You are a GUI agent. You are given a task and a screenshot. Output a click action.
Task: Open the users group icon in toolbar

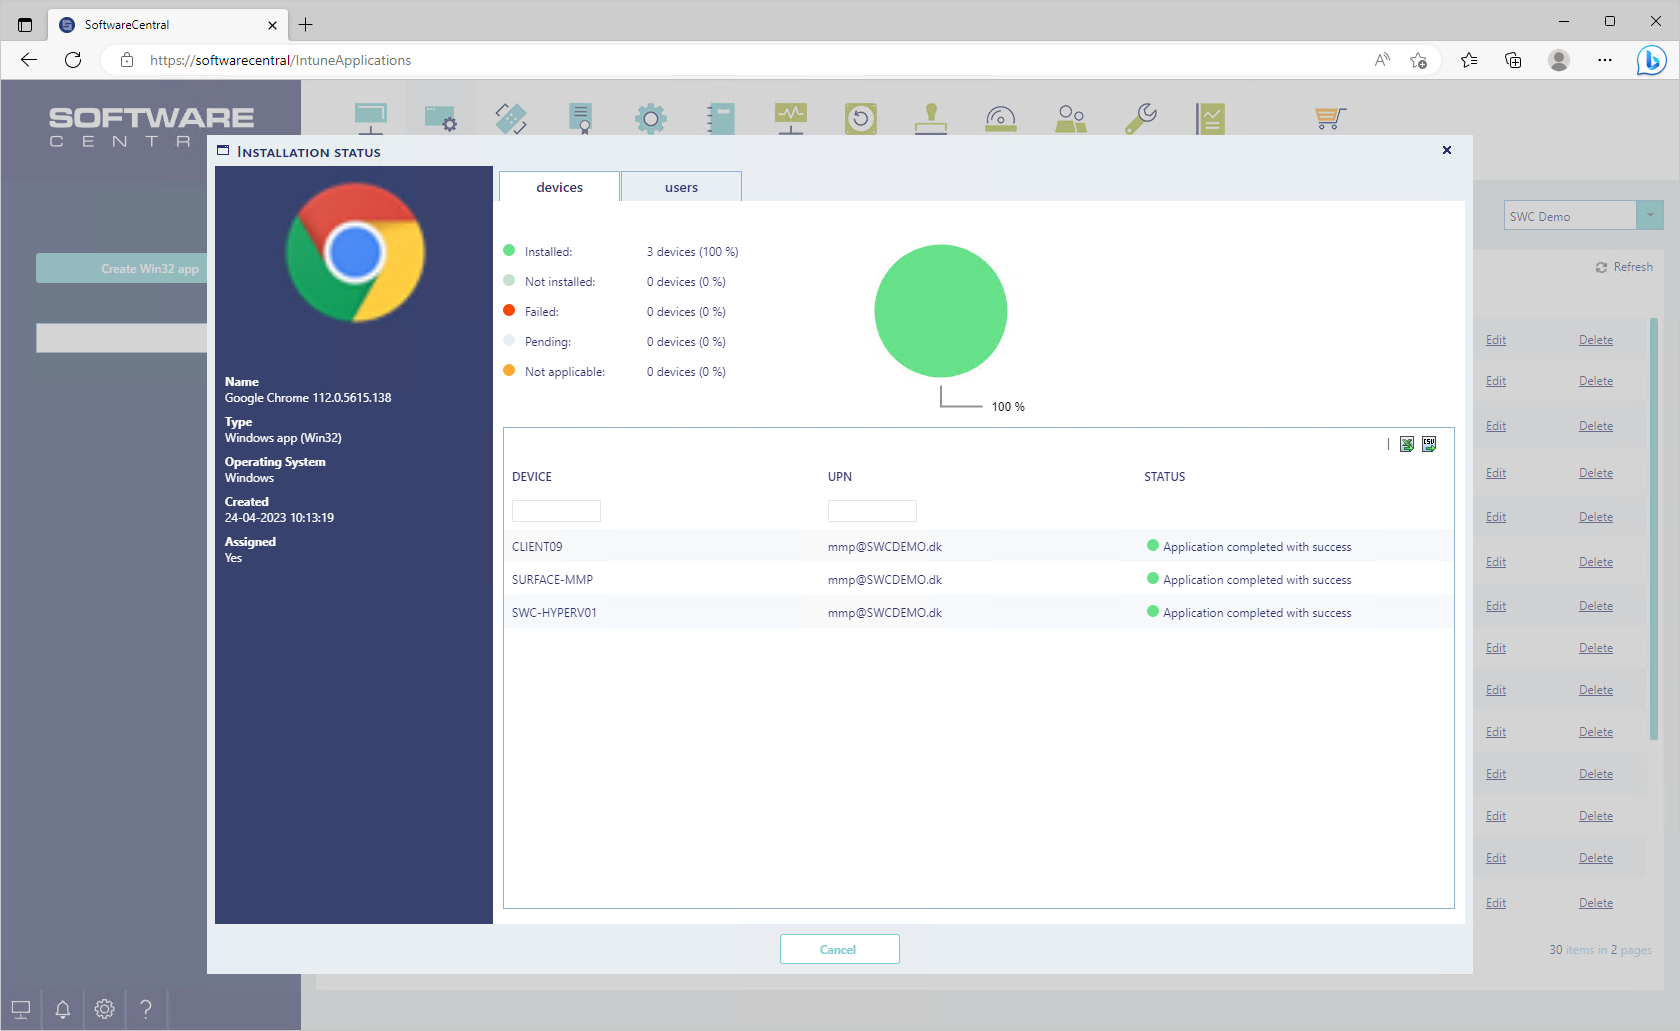coord(1070,119)
